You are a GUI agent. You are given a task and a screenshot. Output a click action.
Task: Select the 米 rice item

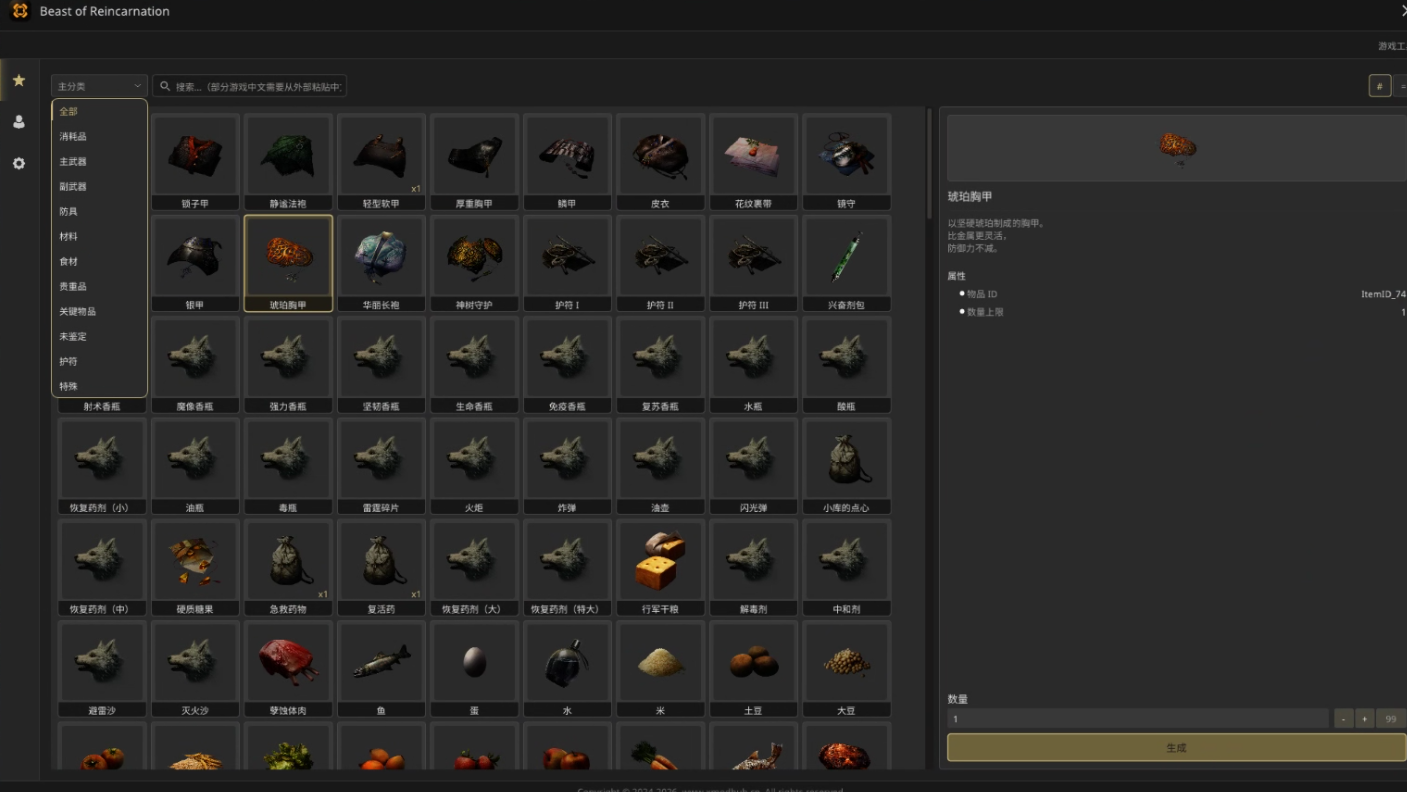point(660,669)
